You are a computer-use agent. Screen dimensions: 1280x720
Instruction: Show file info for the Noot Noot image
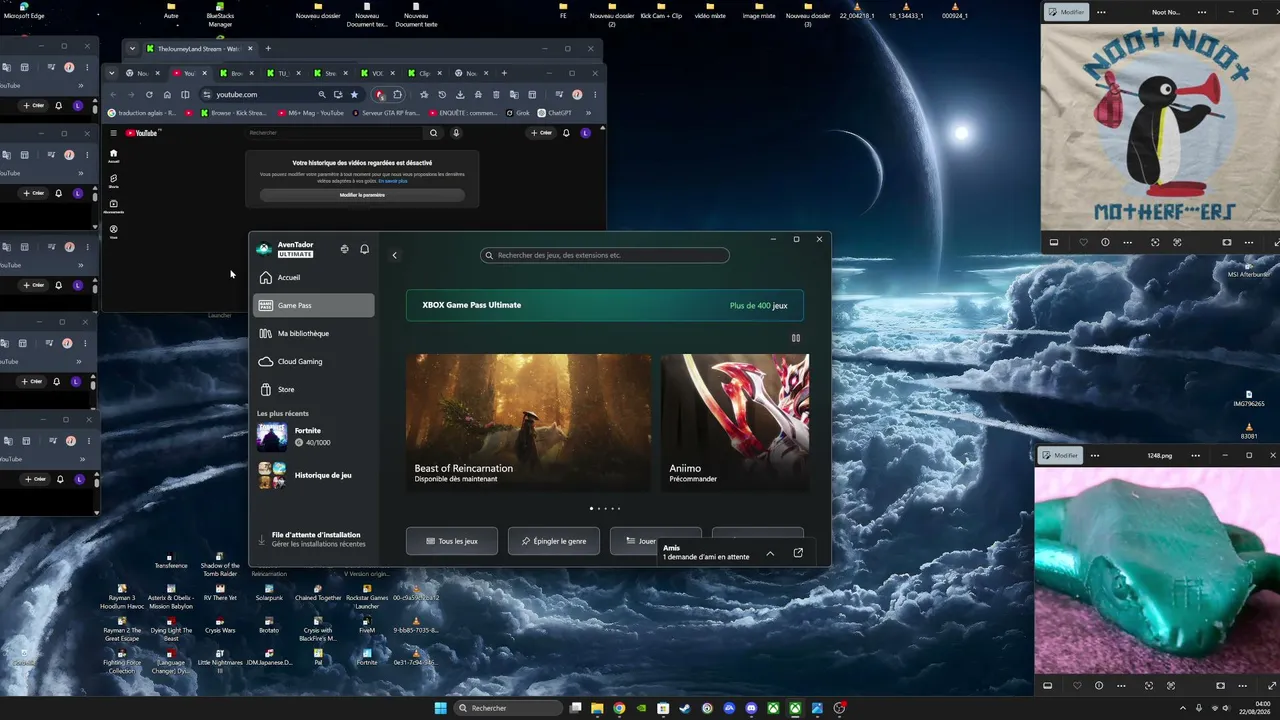(x=1105, y=242)
